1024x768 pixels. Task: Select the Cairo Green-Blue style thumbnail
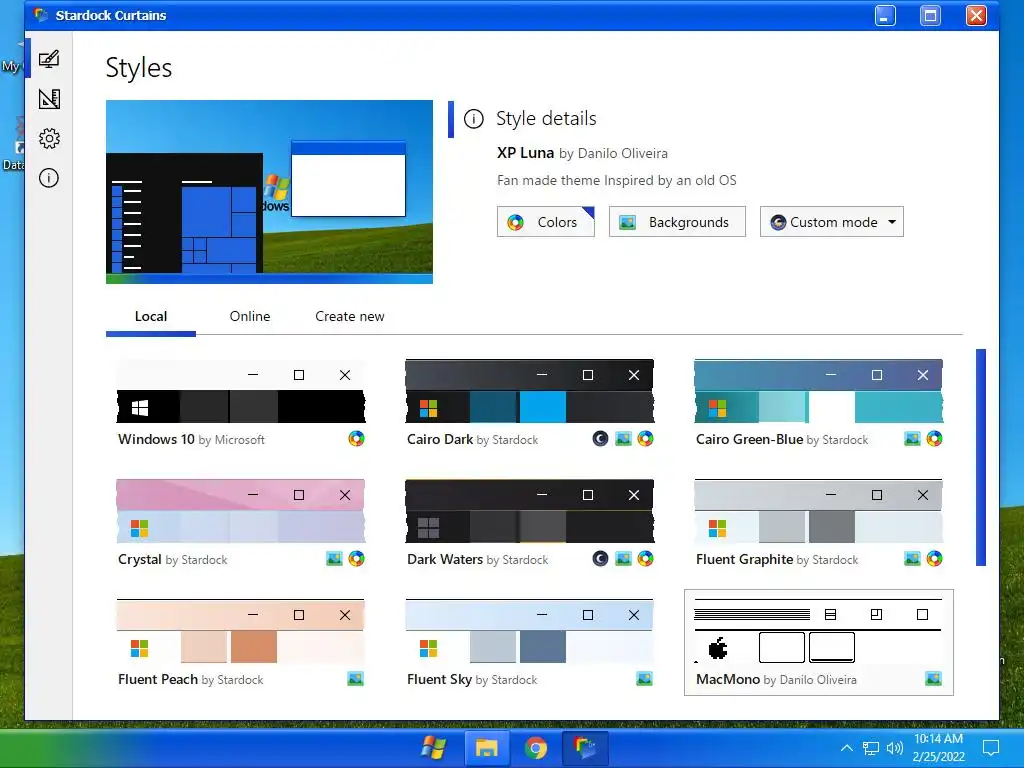click(x=819, y=391)
